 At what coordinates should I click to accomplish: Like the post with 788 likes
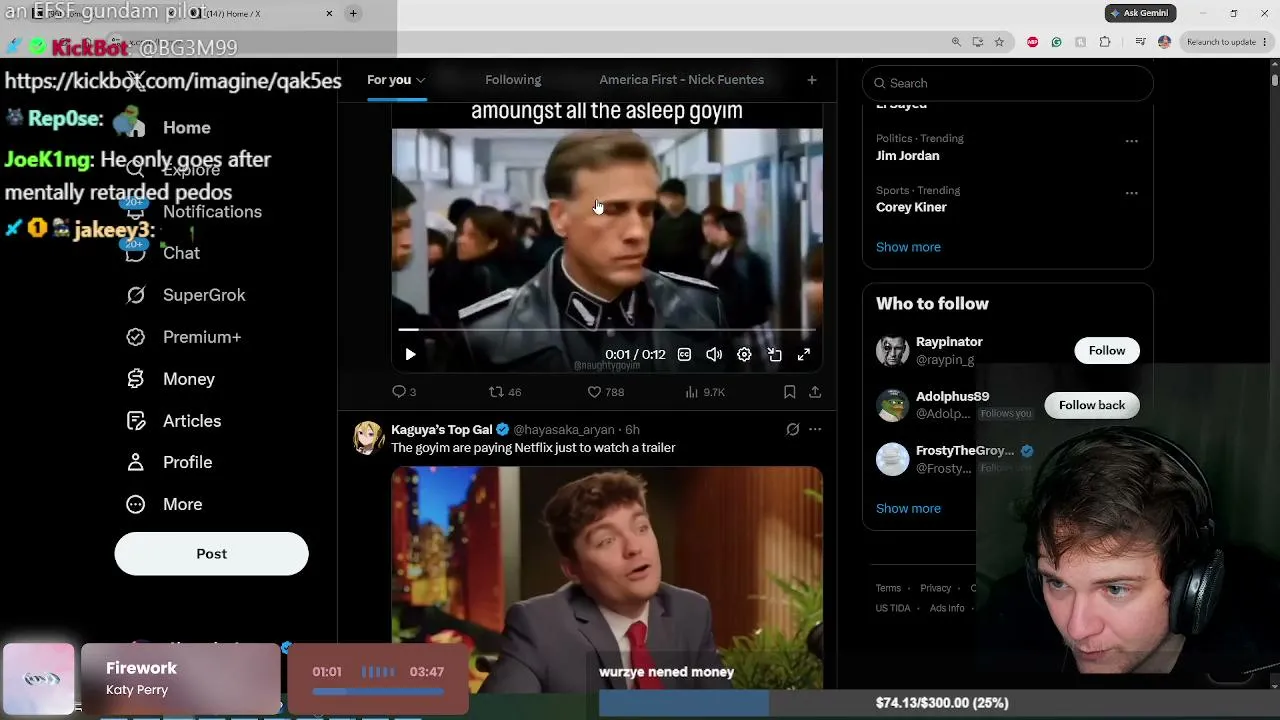tap(605, 392)
